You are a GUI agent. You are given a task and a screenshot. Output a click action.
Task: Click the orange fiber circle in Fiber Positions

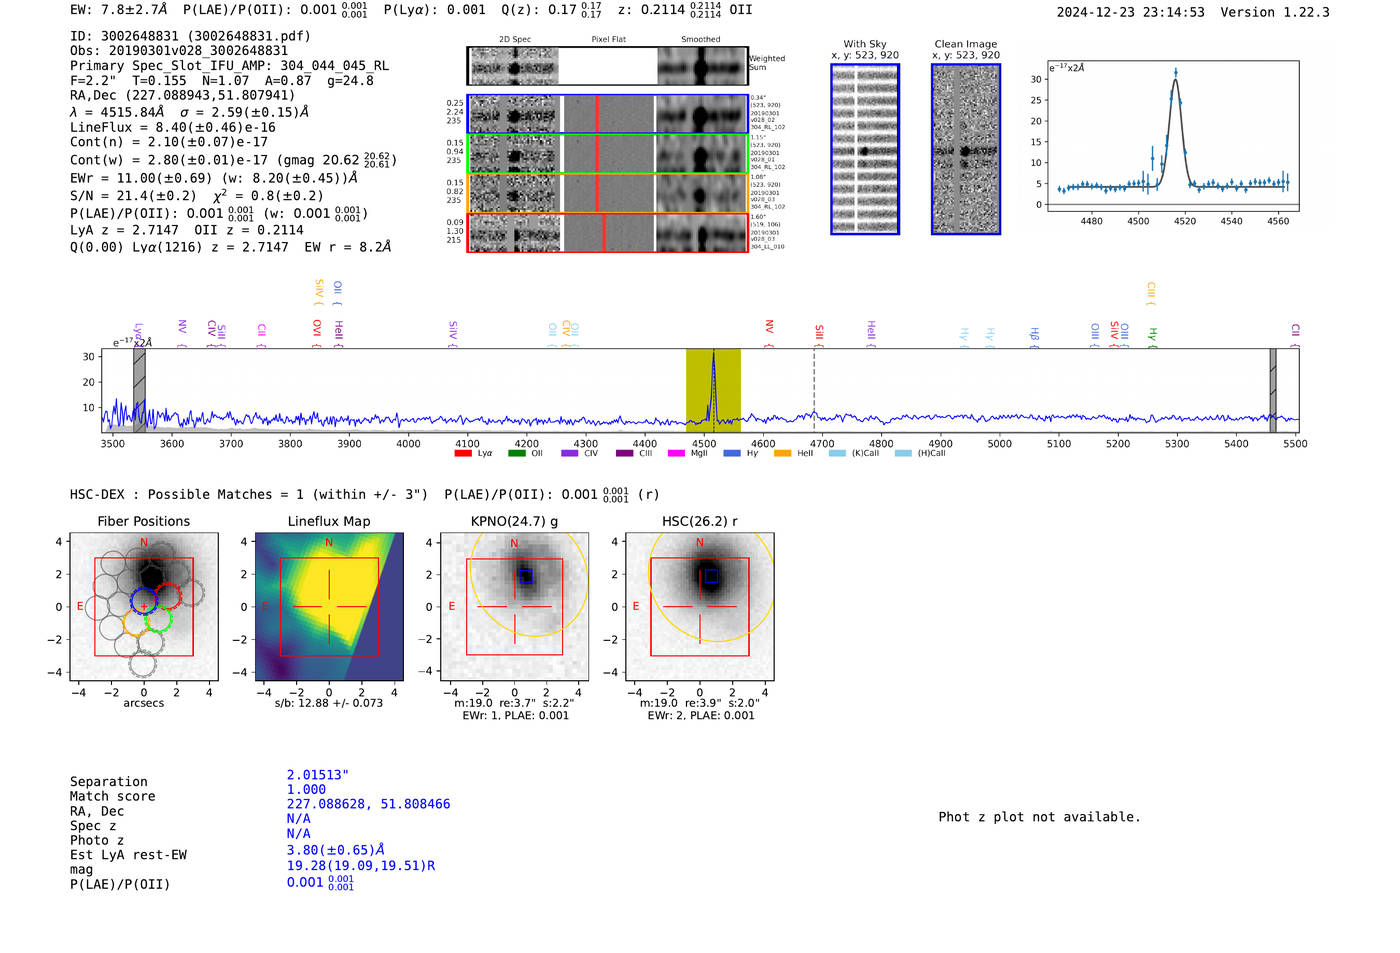click(136, 623)
